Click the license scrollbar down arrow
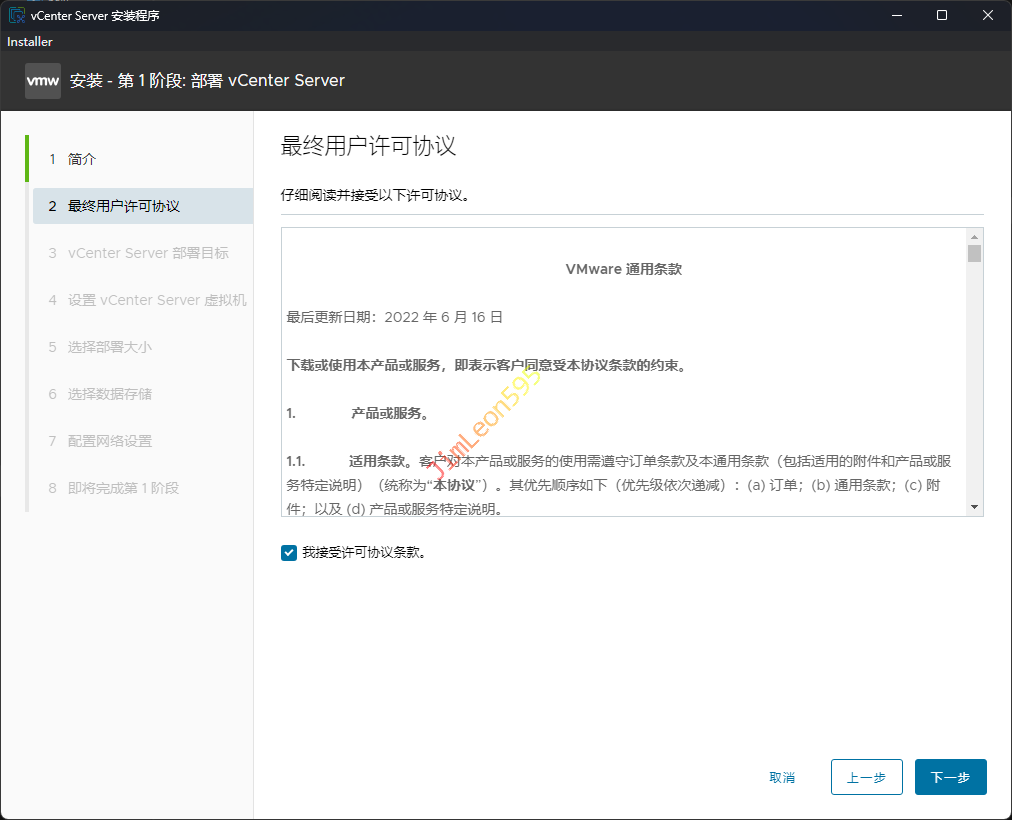1012x820 pixels. (974, 508)
